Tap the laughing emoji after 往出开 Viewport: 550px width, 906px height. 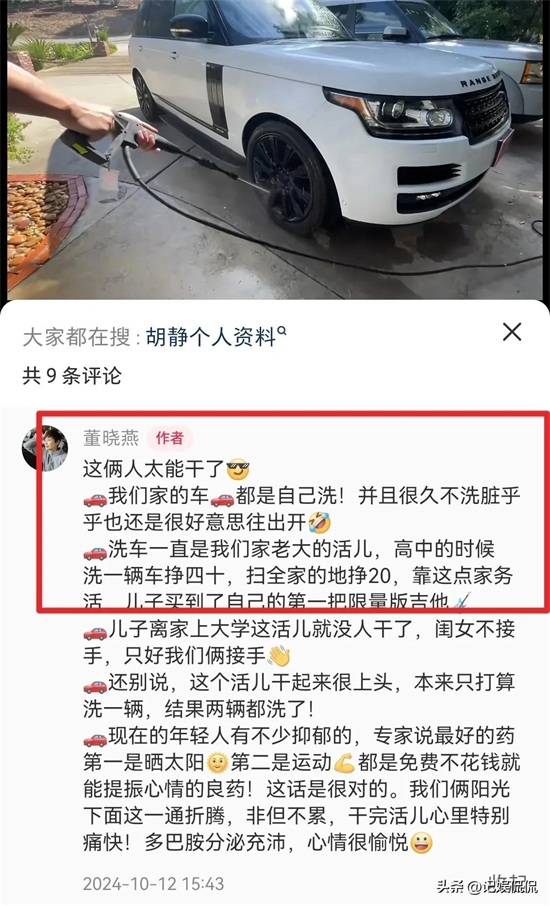tap(319, 522)
